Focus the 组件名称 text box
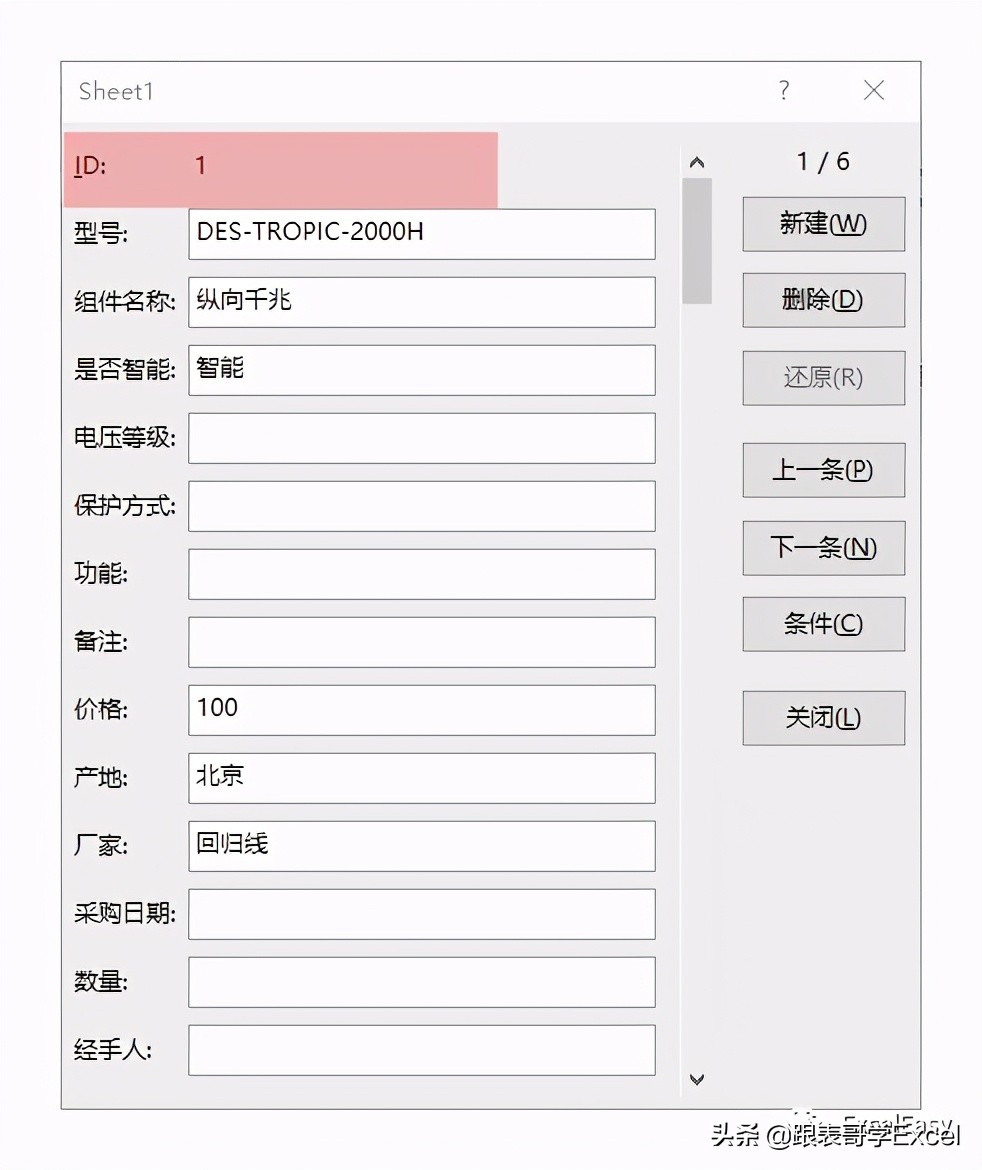Image resolution: width=982 pixels, height=1170 pixels. 421,302
